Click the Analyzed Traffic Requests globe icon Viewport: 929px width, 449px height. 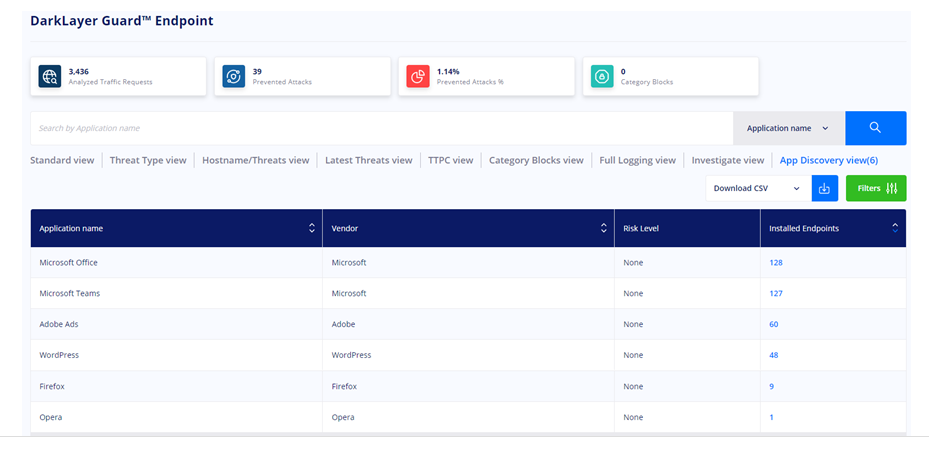coord(50,76)
